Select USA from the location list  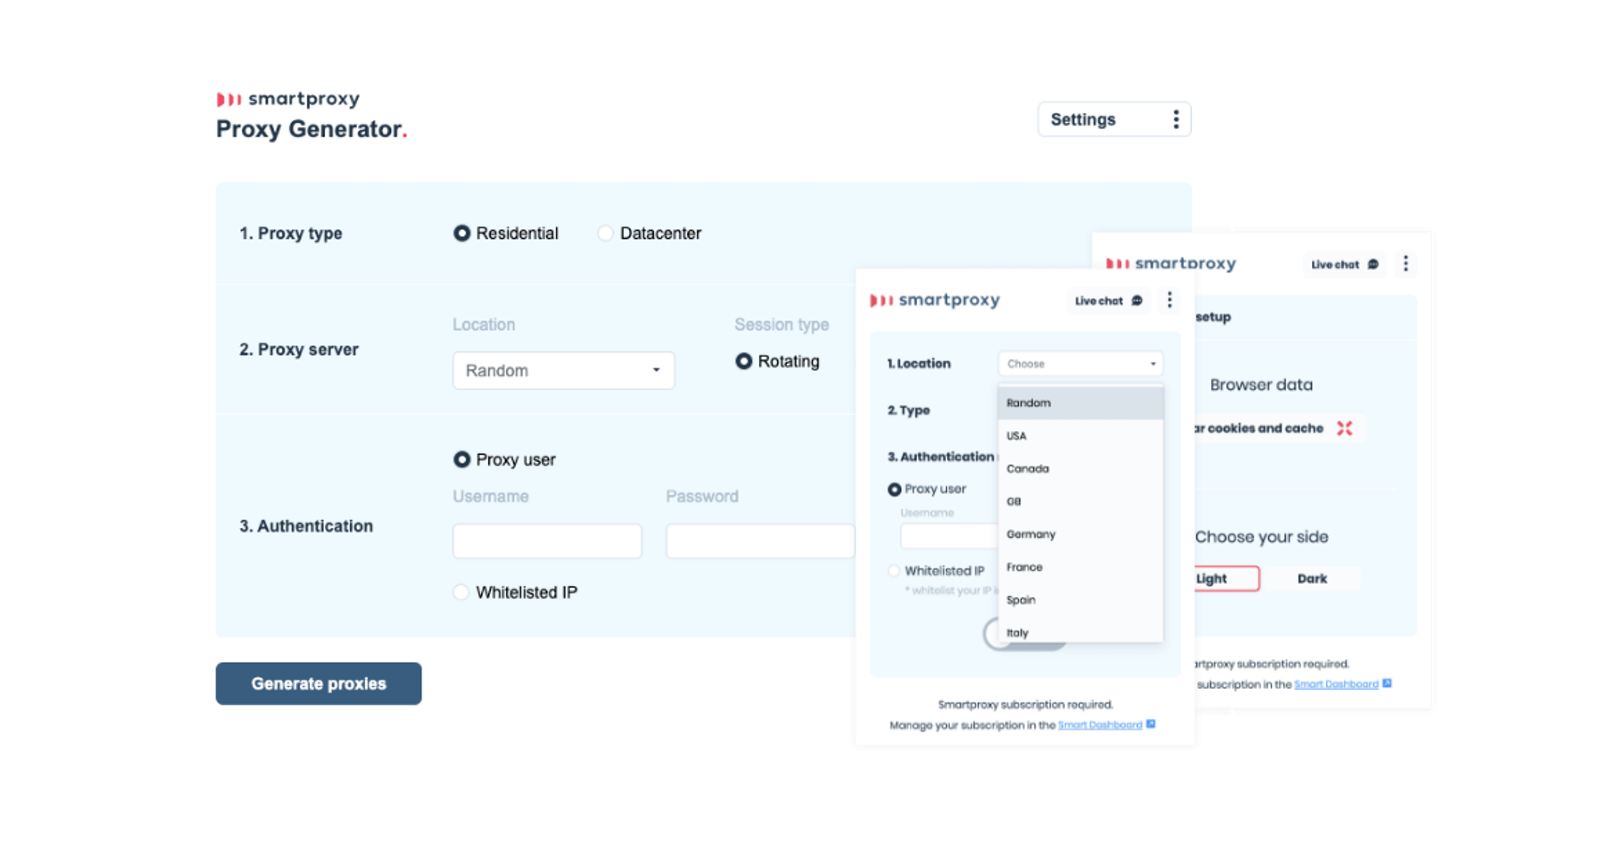tap(1080, 436)
